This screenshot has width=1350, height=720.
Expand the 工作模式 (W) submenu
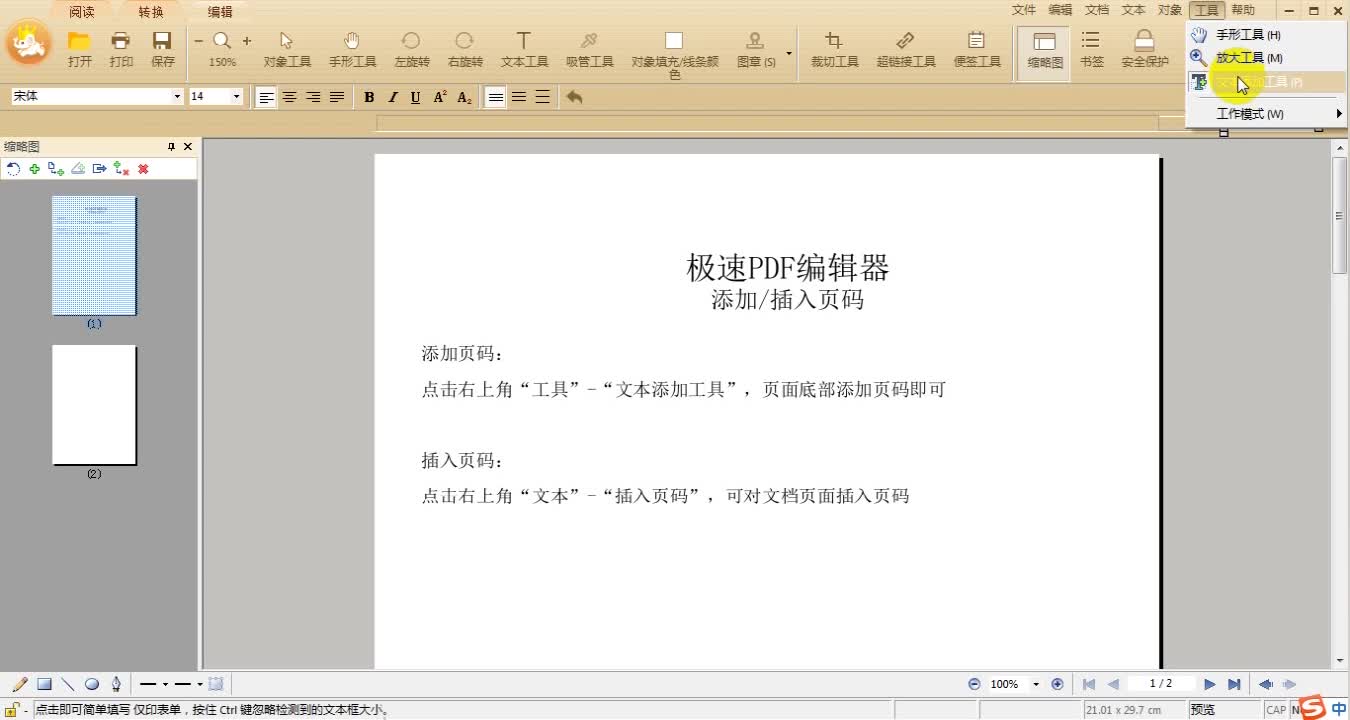pos(1265,114)
